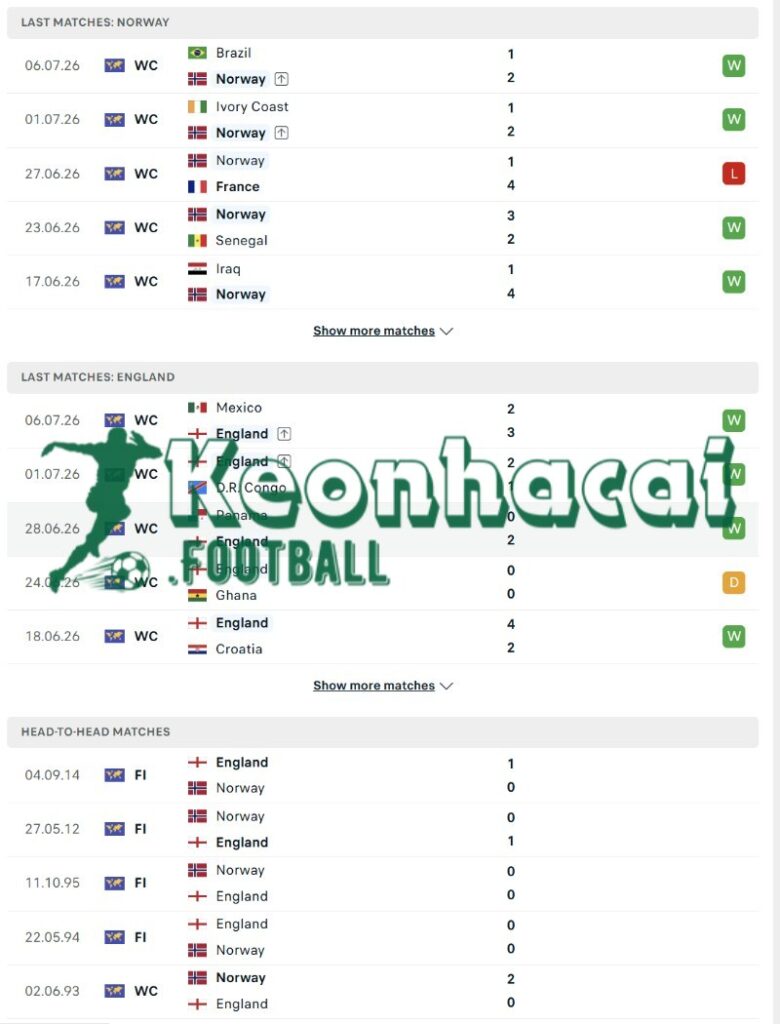This screenshot has width=780, height=1024.
Task: Open the Ivory Coast team link
Action: click(x=252, y=106)
